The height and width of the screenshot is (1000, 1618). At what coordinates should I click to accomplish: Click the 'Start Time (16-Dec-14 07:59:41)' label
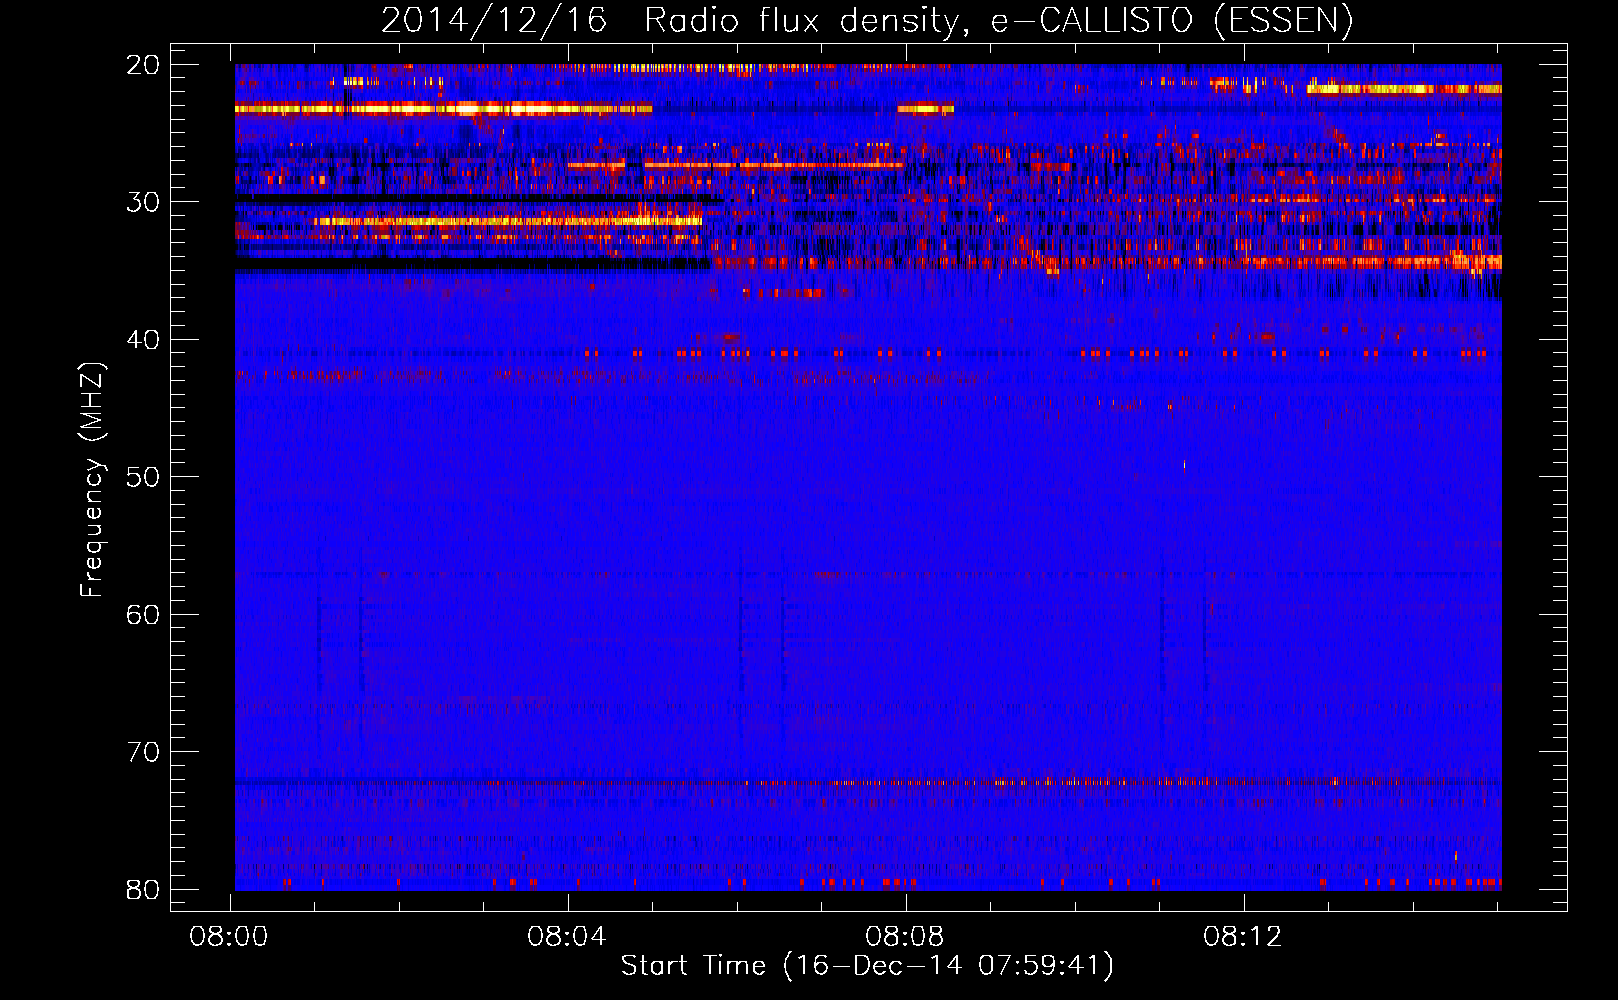coord(867,966)
